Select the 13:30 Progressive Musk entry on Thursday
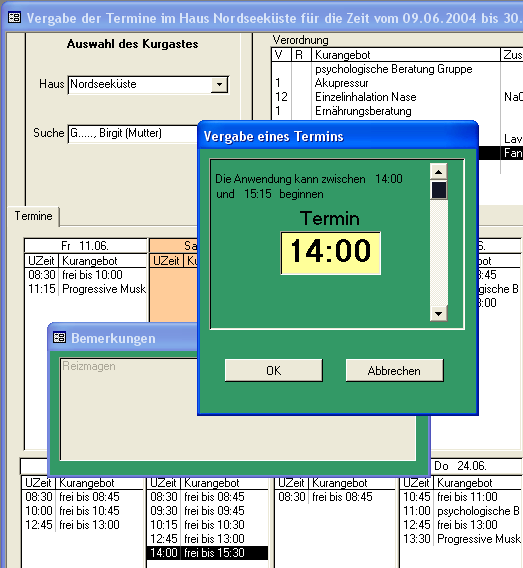The image size is (523, 568). (461, 539)
